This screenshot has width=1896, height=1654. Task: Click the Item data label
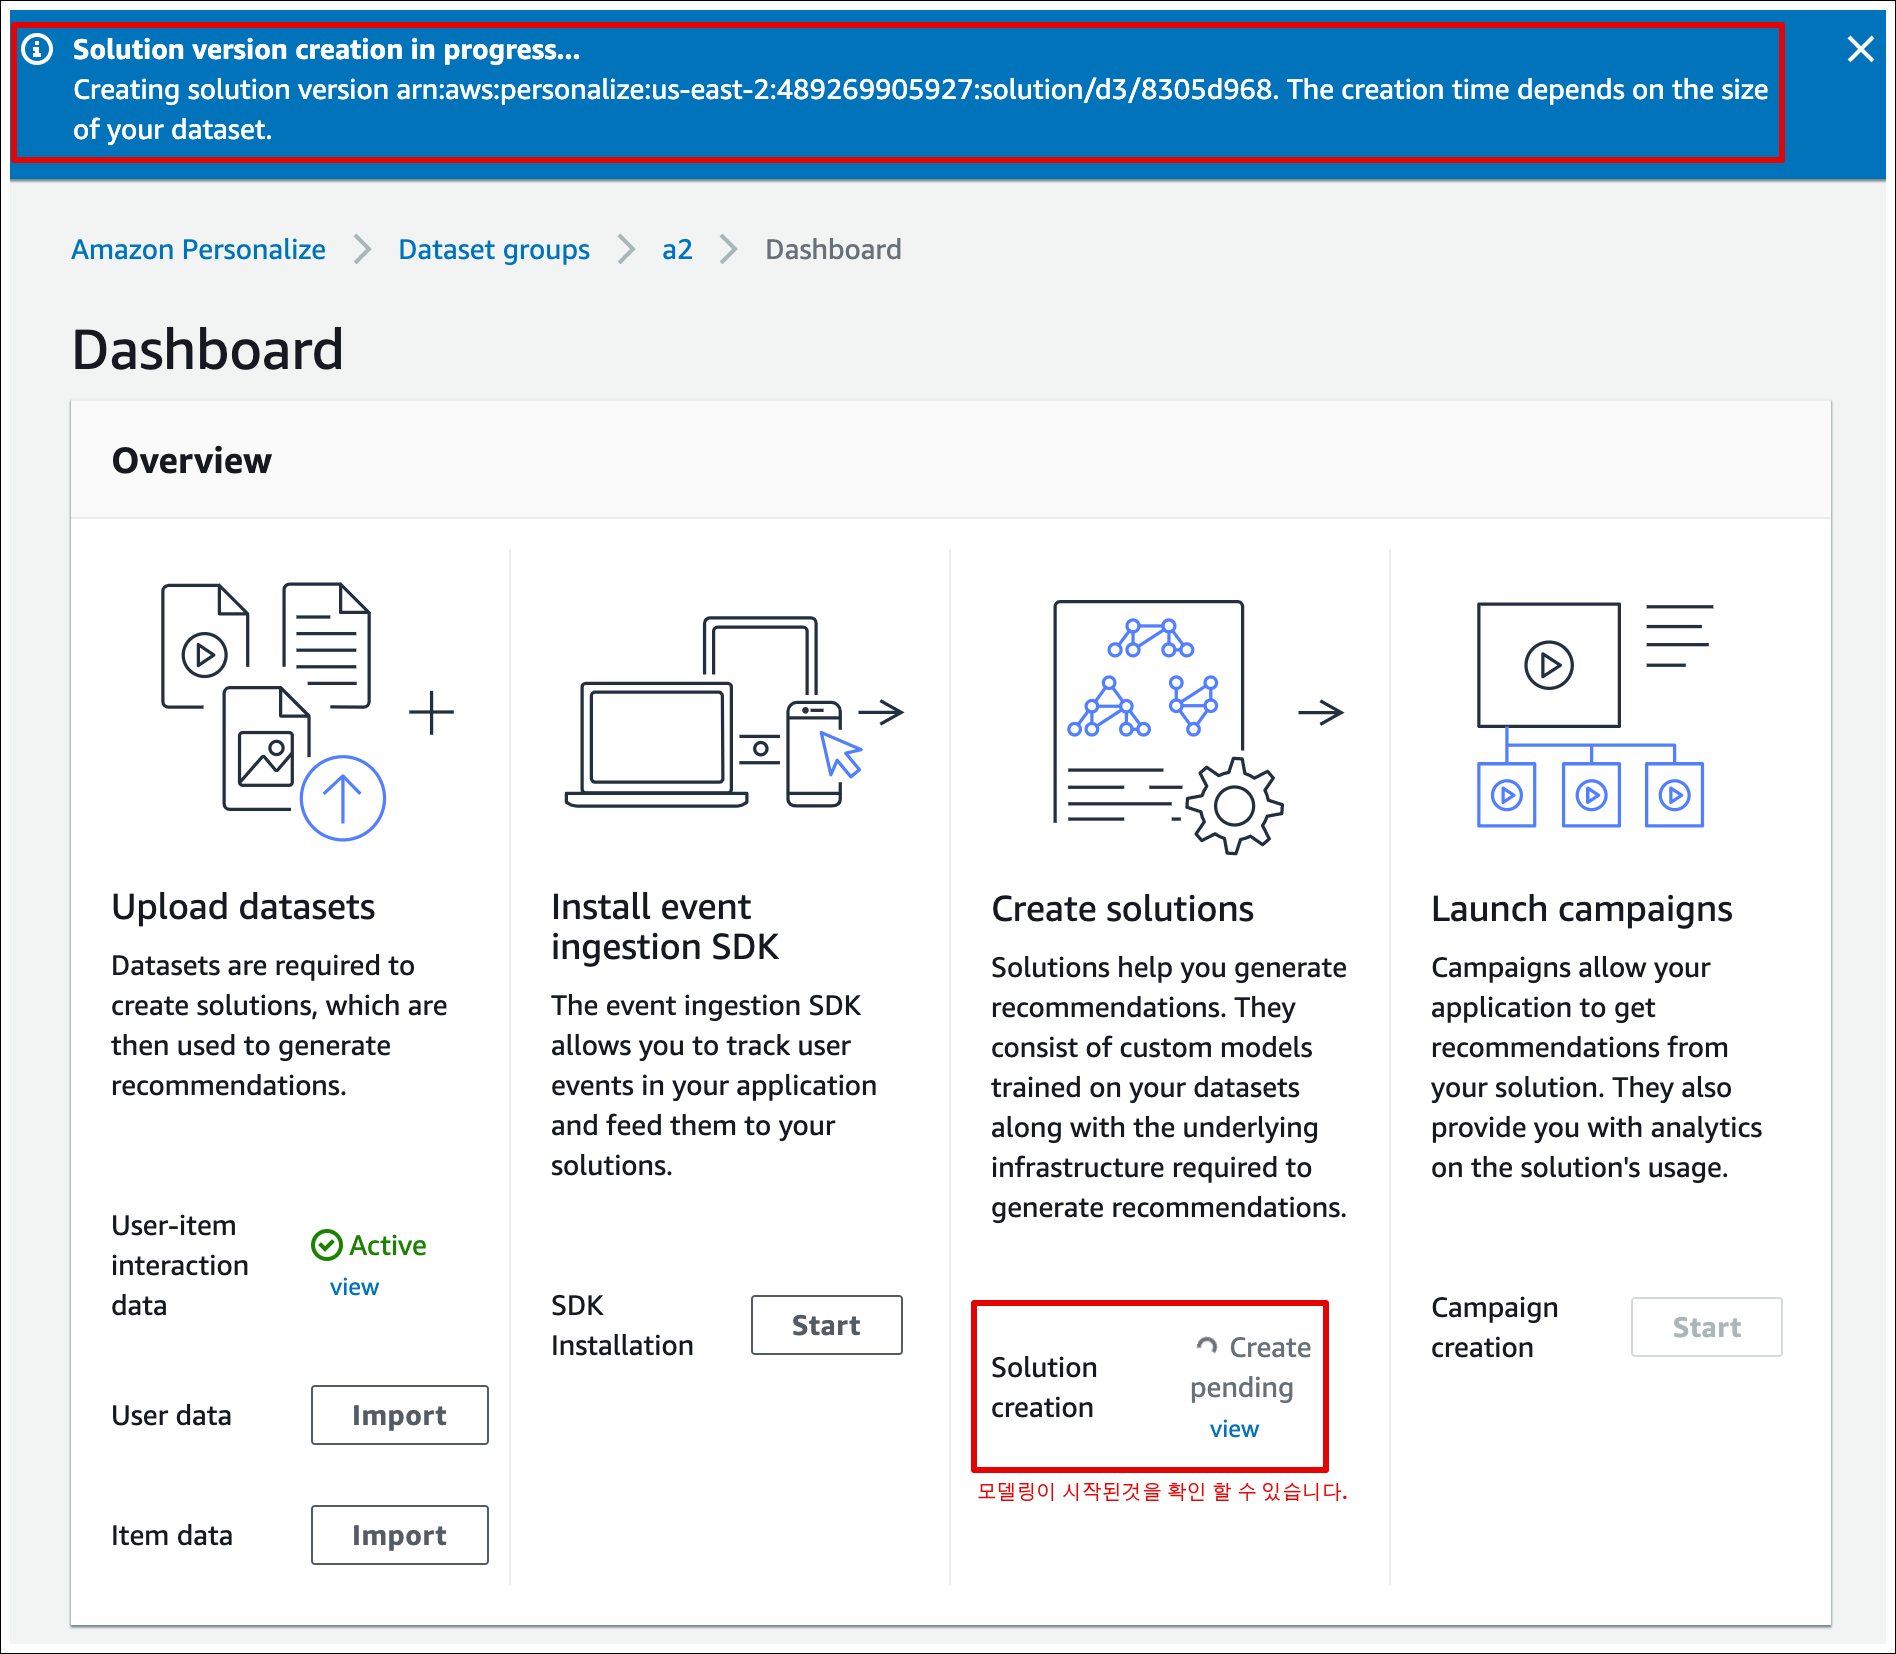(x=172, y=1535)
